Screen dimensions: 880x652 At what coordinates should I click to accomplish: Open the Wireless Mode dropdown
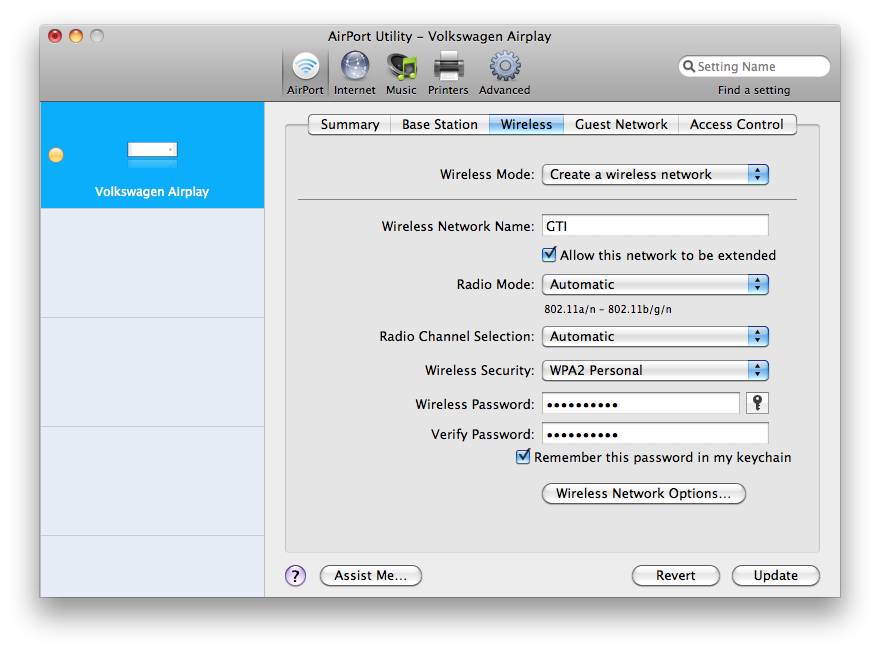pyautogui.click(x=655, y=175)
